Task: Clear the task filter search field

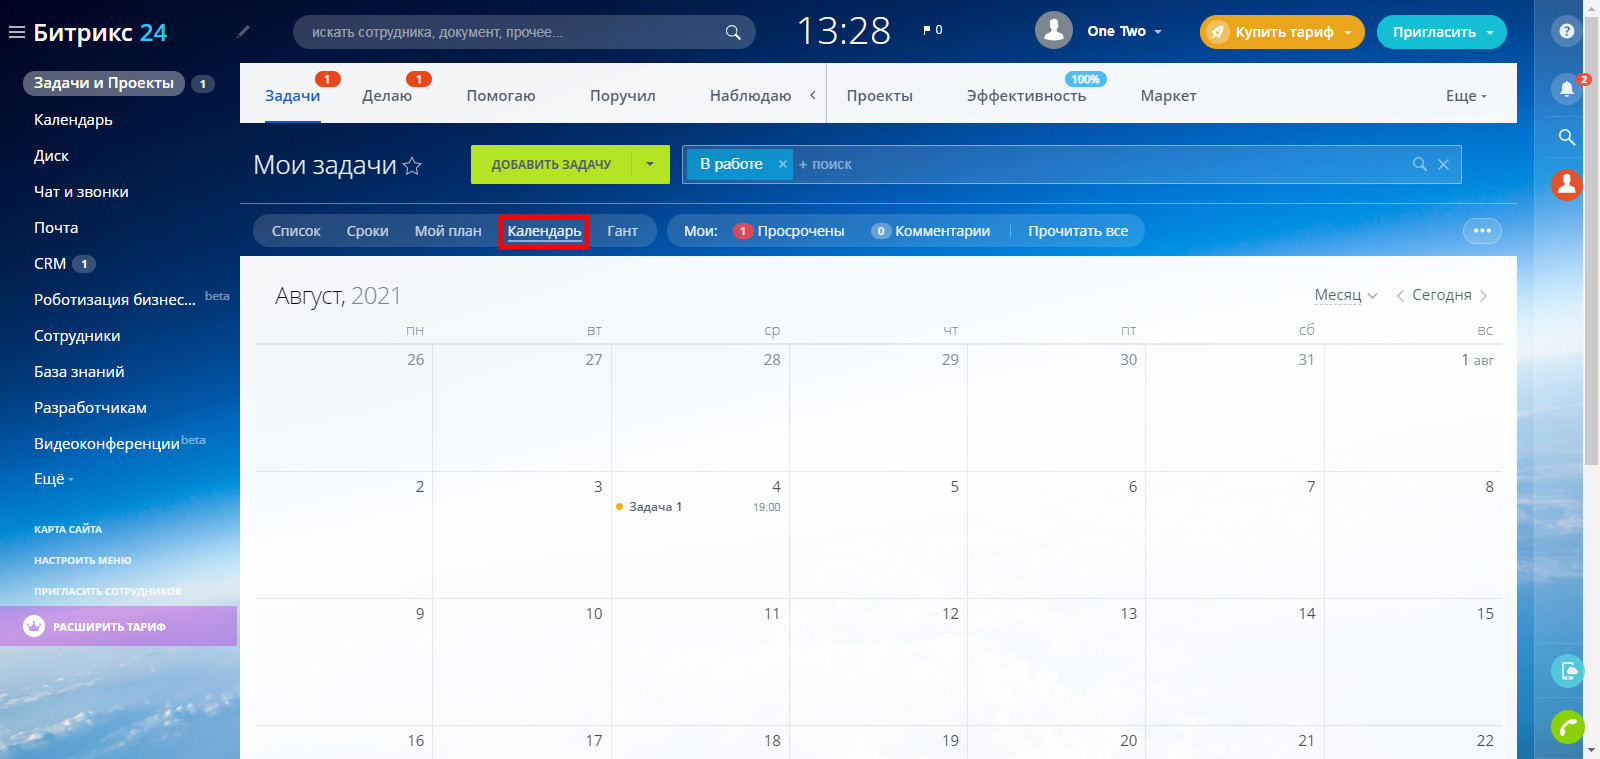Action: (1443, 164)
